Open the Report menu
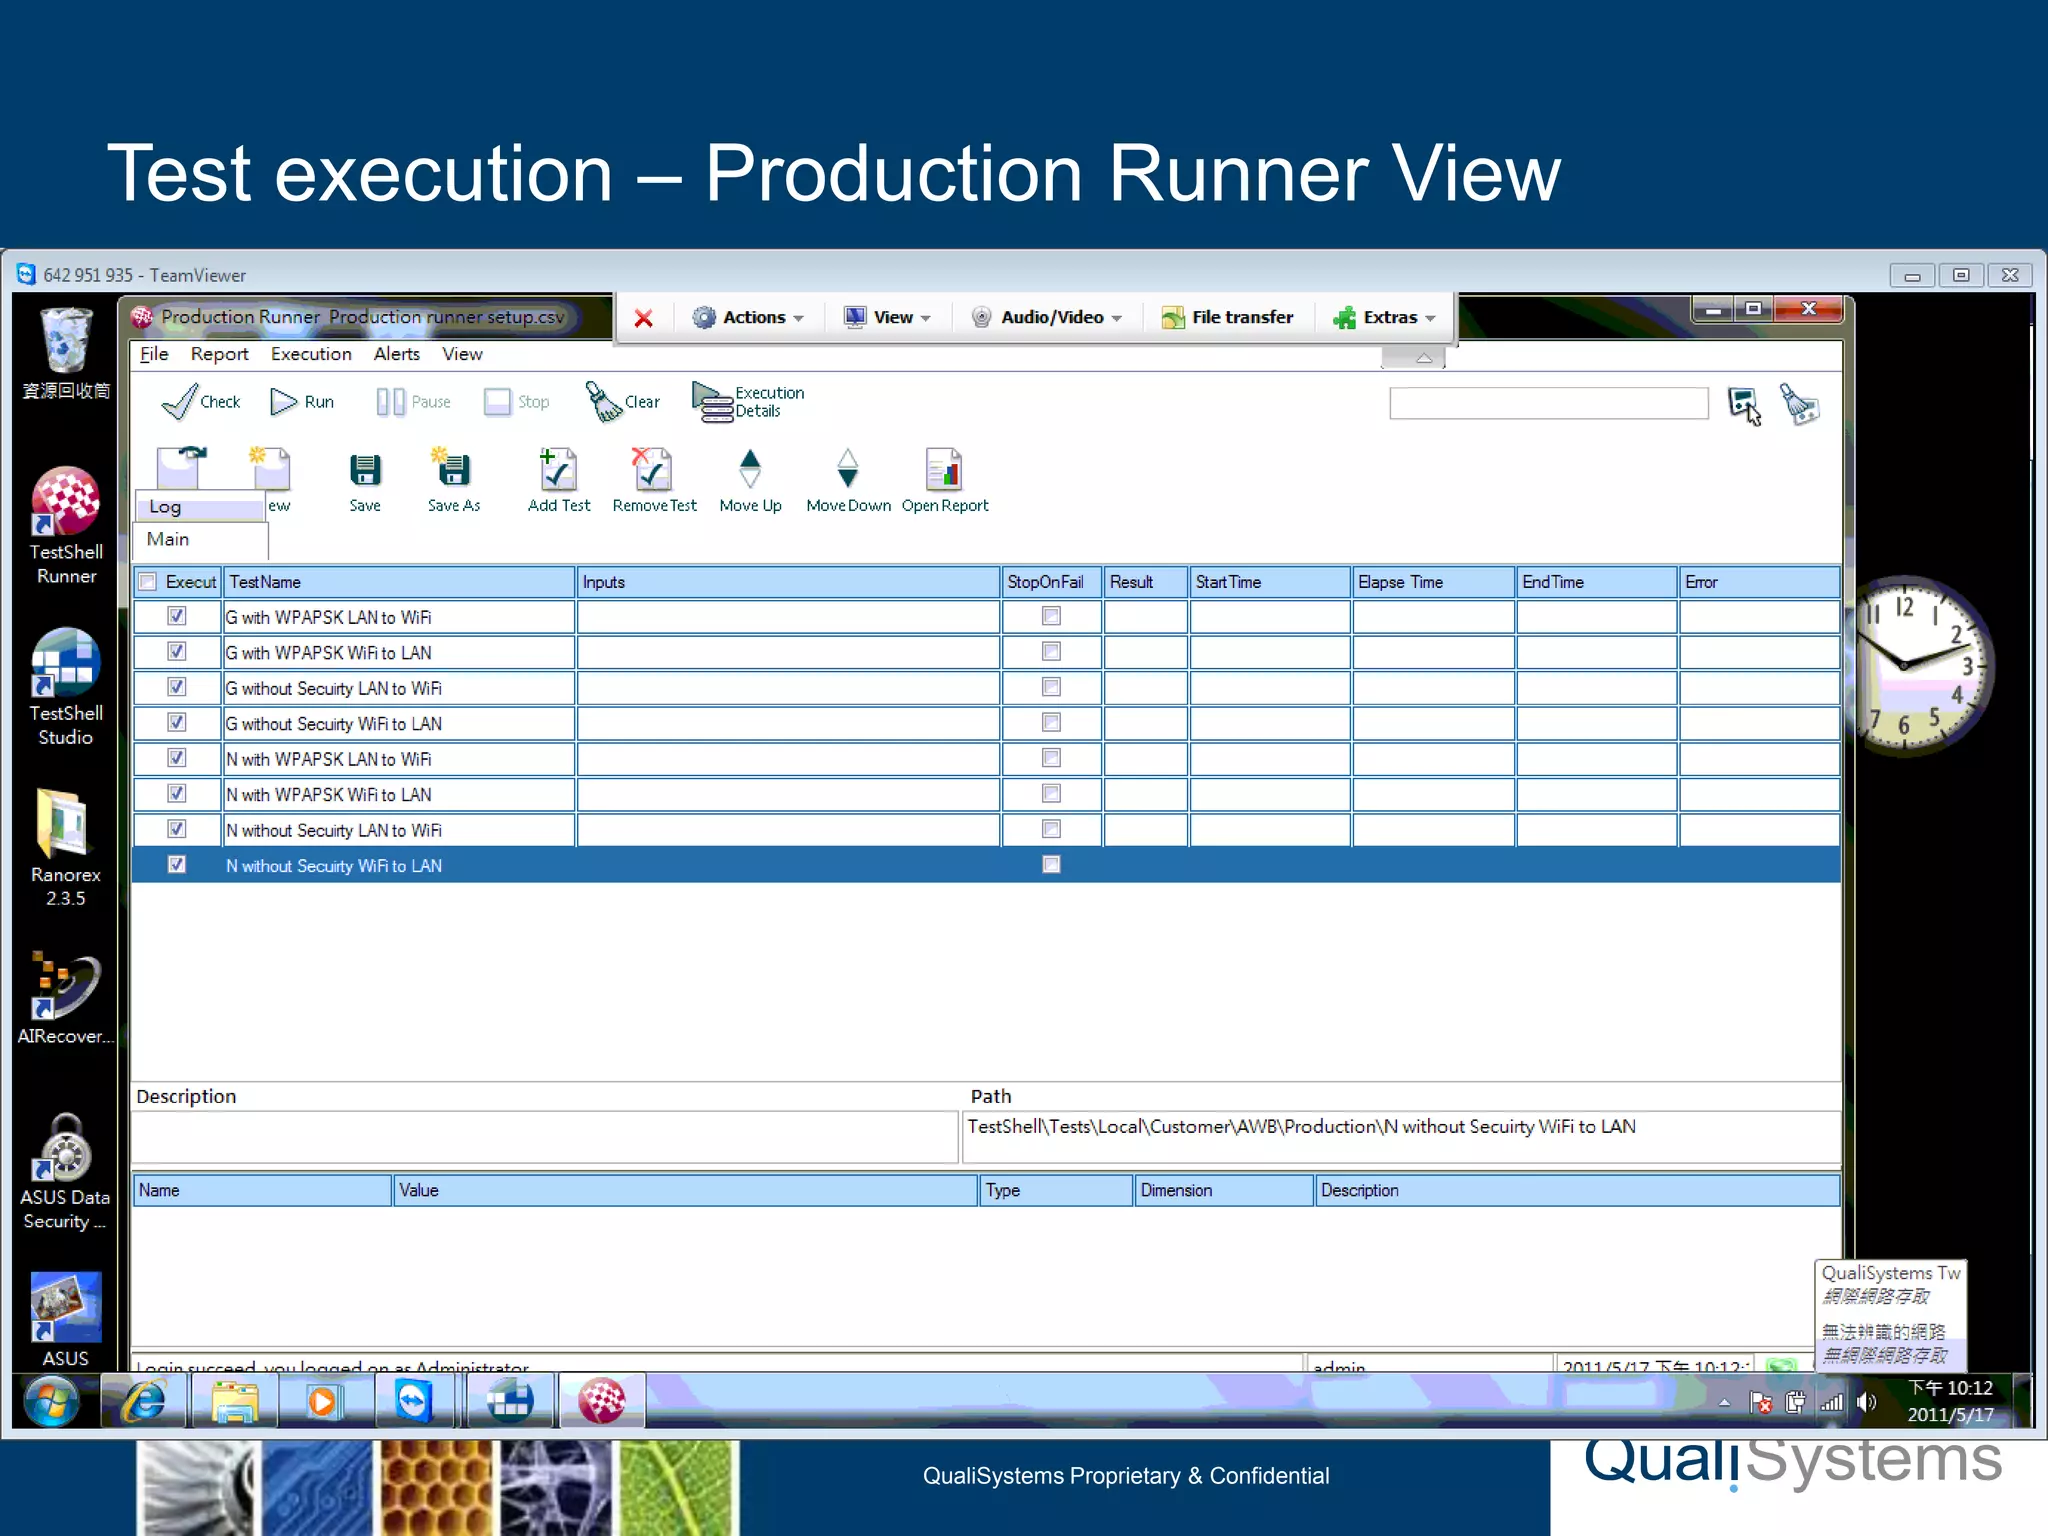This screenshot has height=1536, width=2048. [219, 354]
